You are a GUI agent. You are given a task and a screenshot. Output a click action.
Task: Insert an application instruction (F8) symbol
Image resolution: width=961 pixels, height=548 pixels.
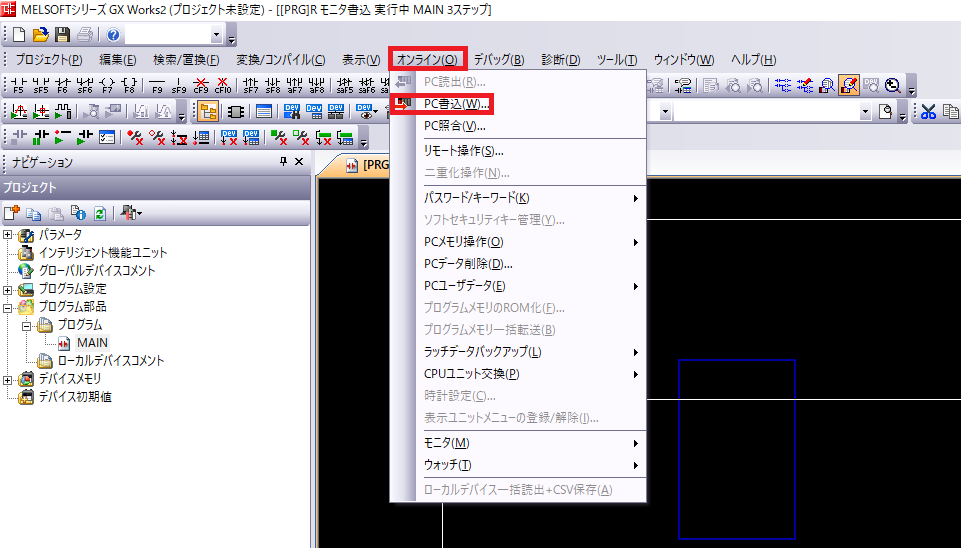coord(129,85)
